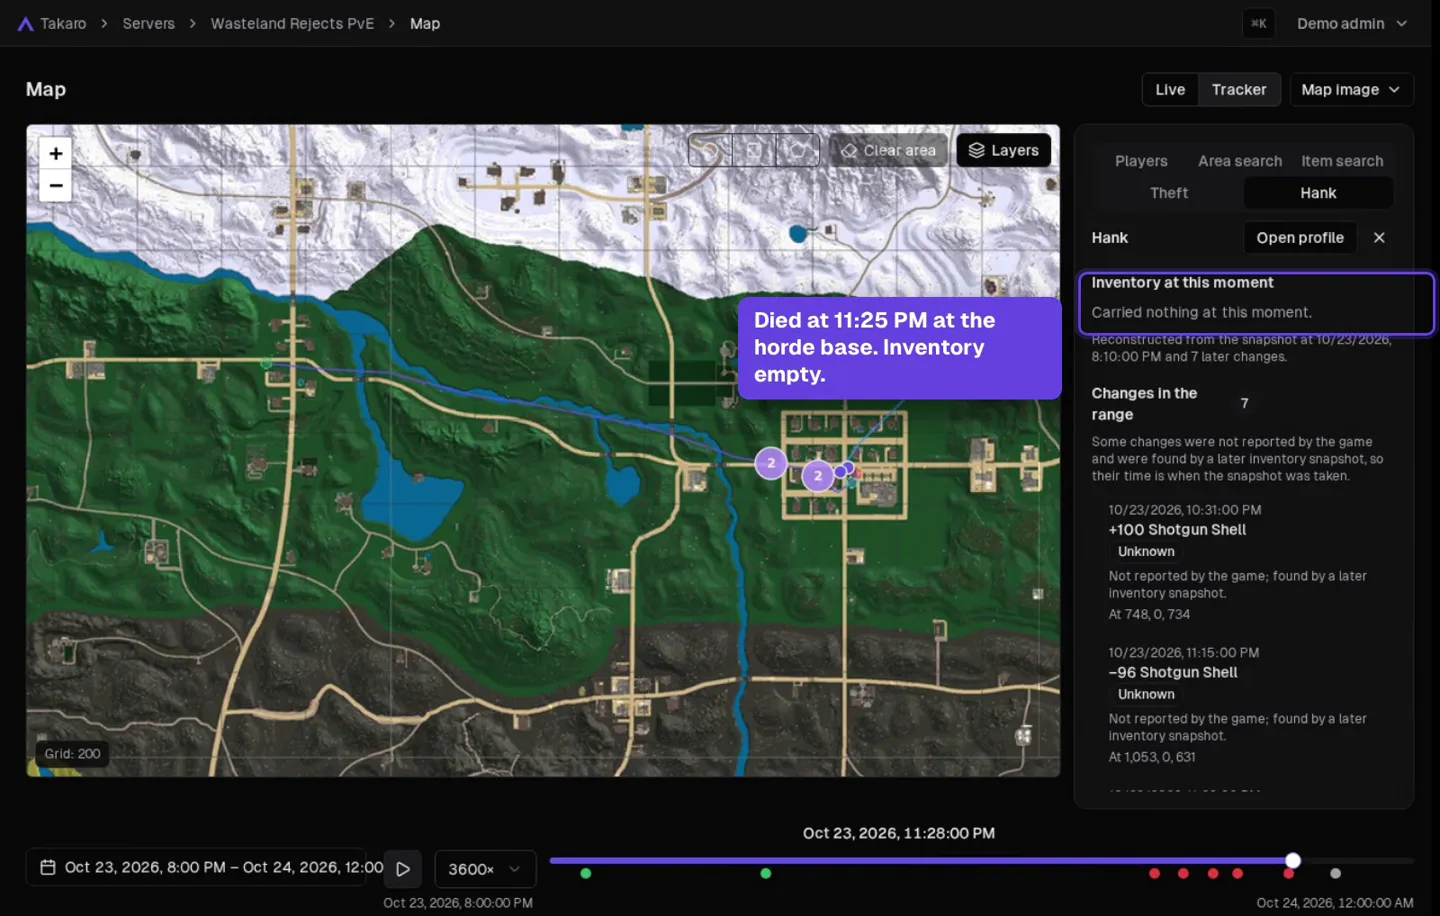Open the command palette ⌘K shortcut button
The height and width of the screenshot is (916, 1440).
tap(1259, 24)
